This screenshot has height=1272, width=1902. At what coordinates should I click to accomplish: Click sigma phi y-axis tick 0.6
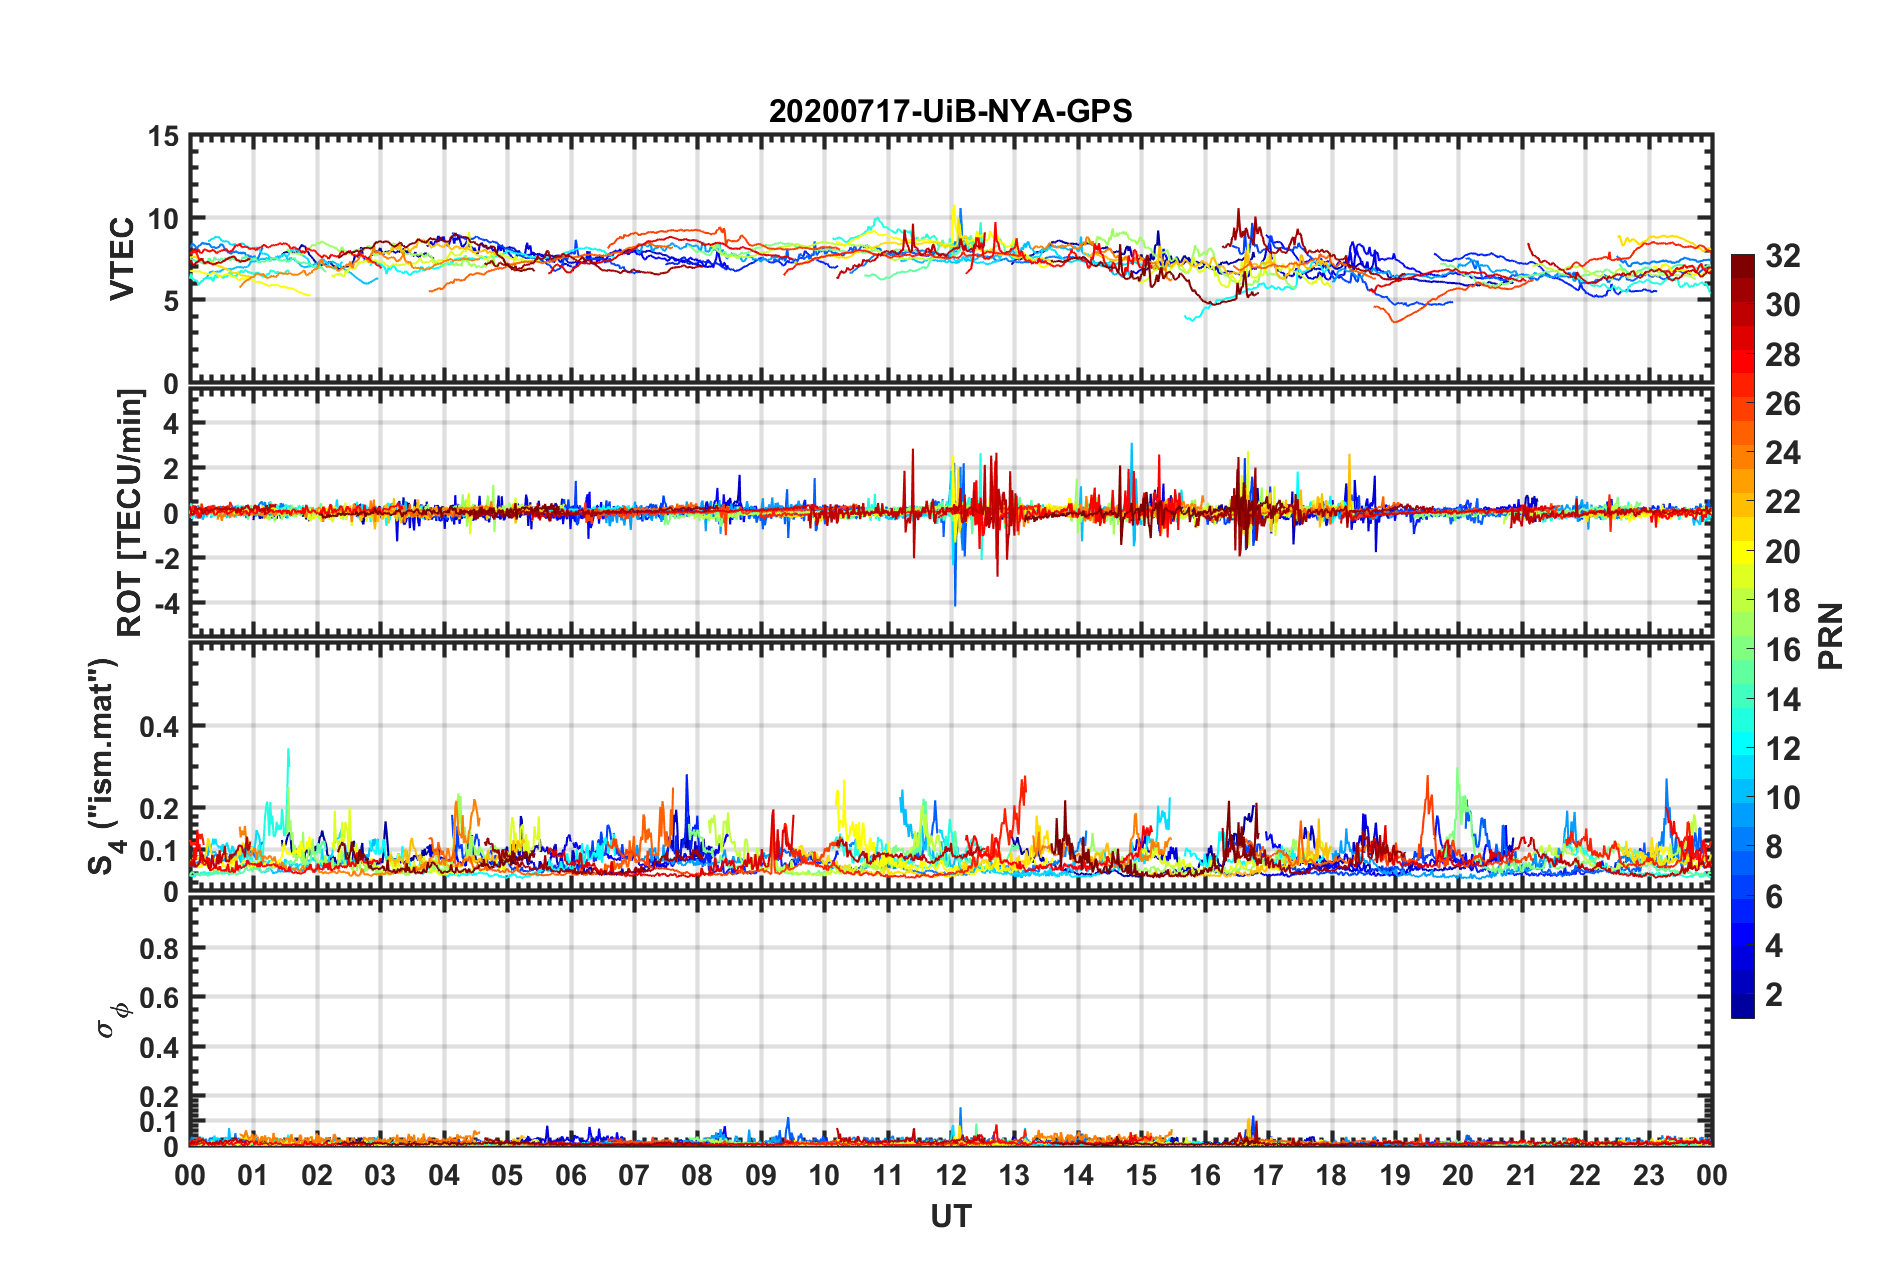pyautogui.click(x=160, y=998)
